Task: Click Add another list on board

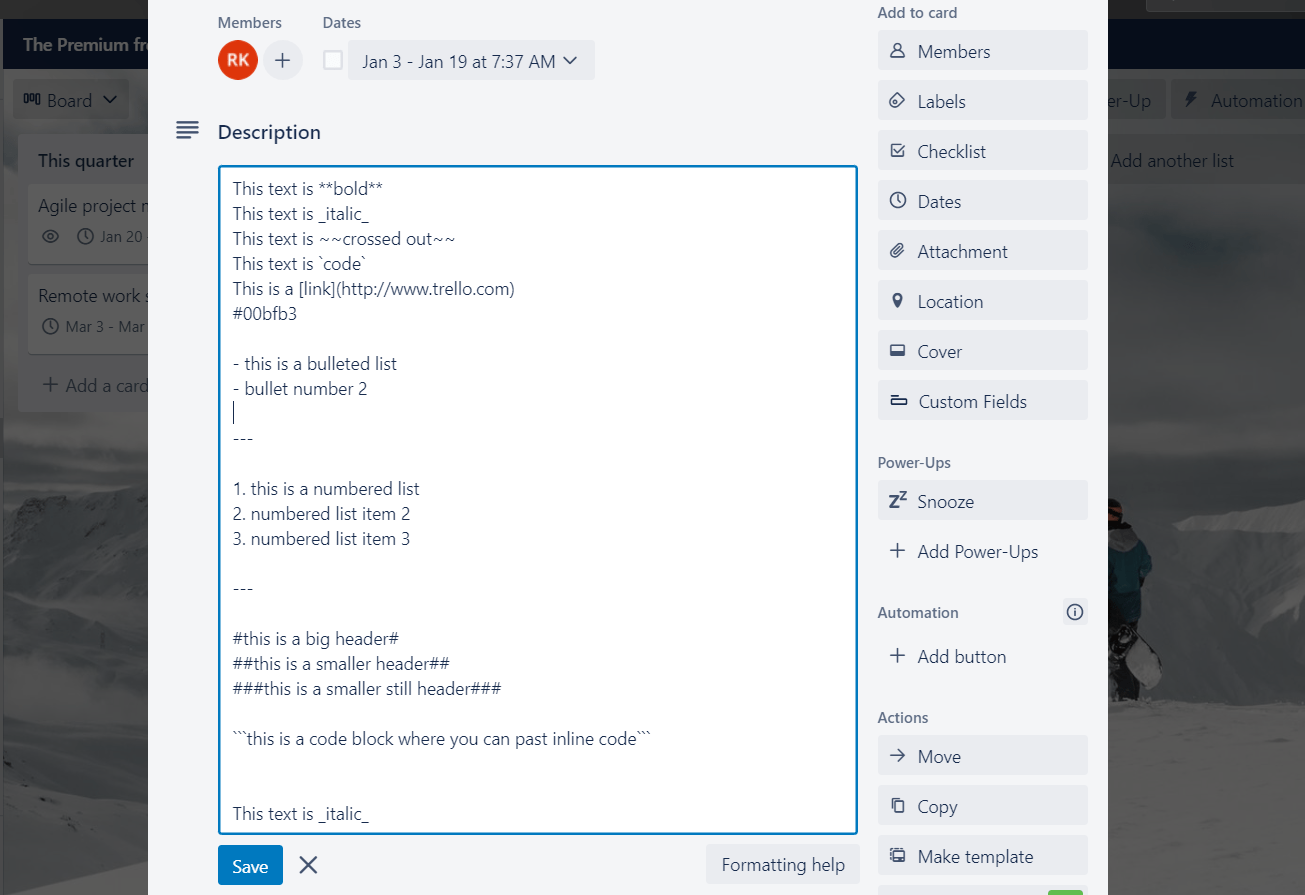Action: click(x=1172, y=160)
